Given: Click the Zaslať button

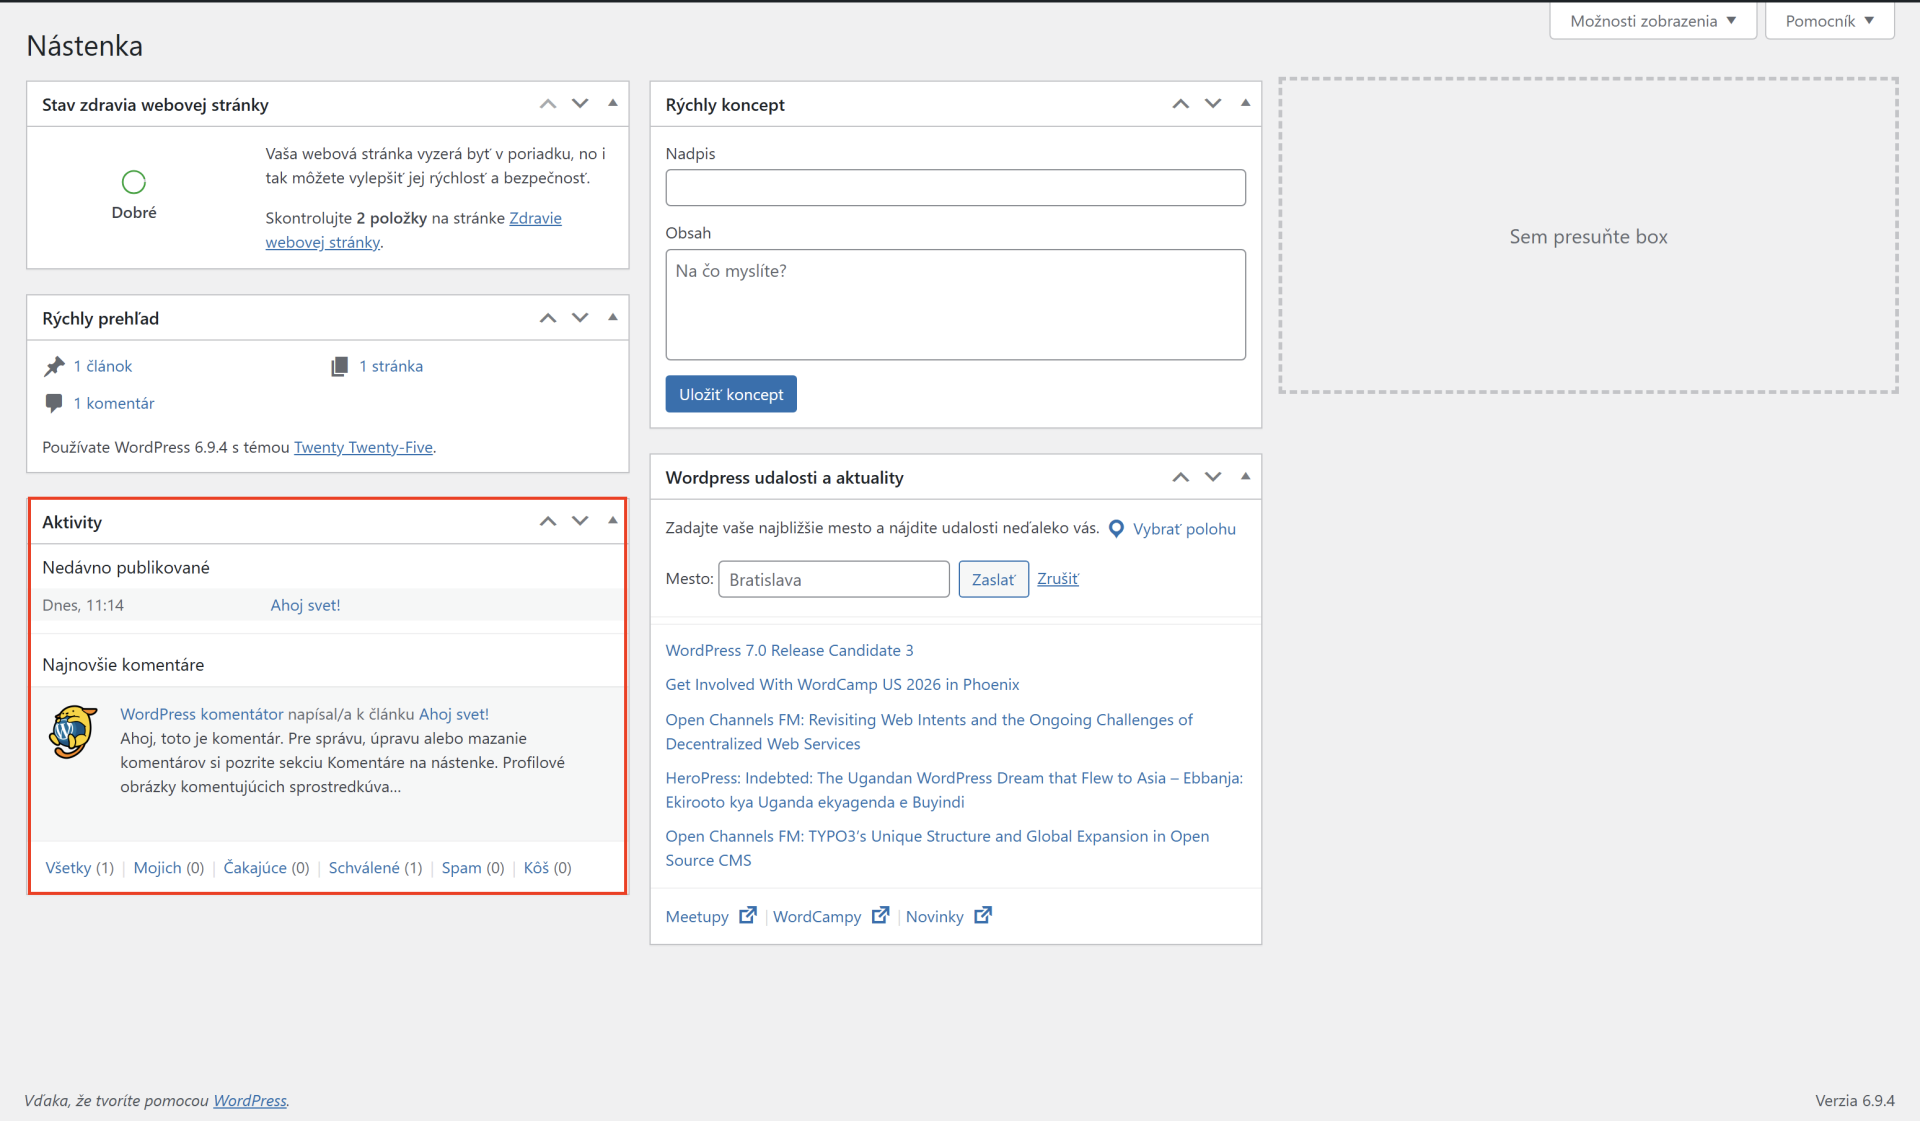Looking at the screenshot, I should 993,579.
